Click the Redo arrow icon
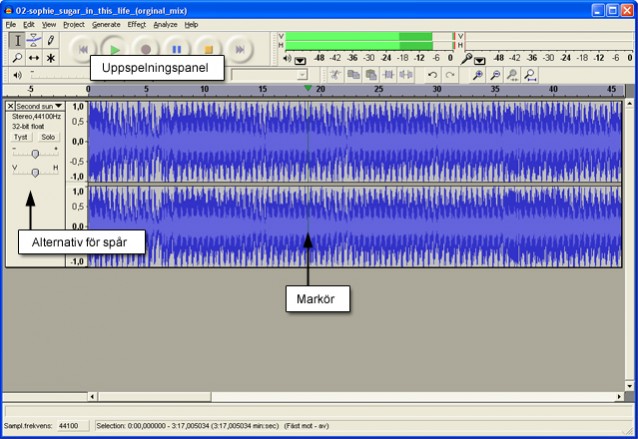 [450, 75]
